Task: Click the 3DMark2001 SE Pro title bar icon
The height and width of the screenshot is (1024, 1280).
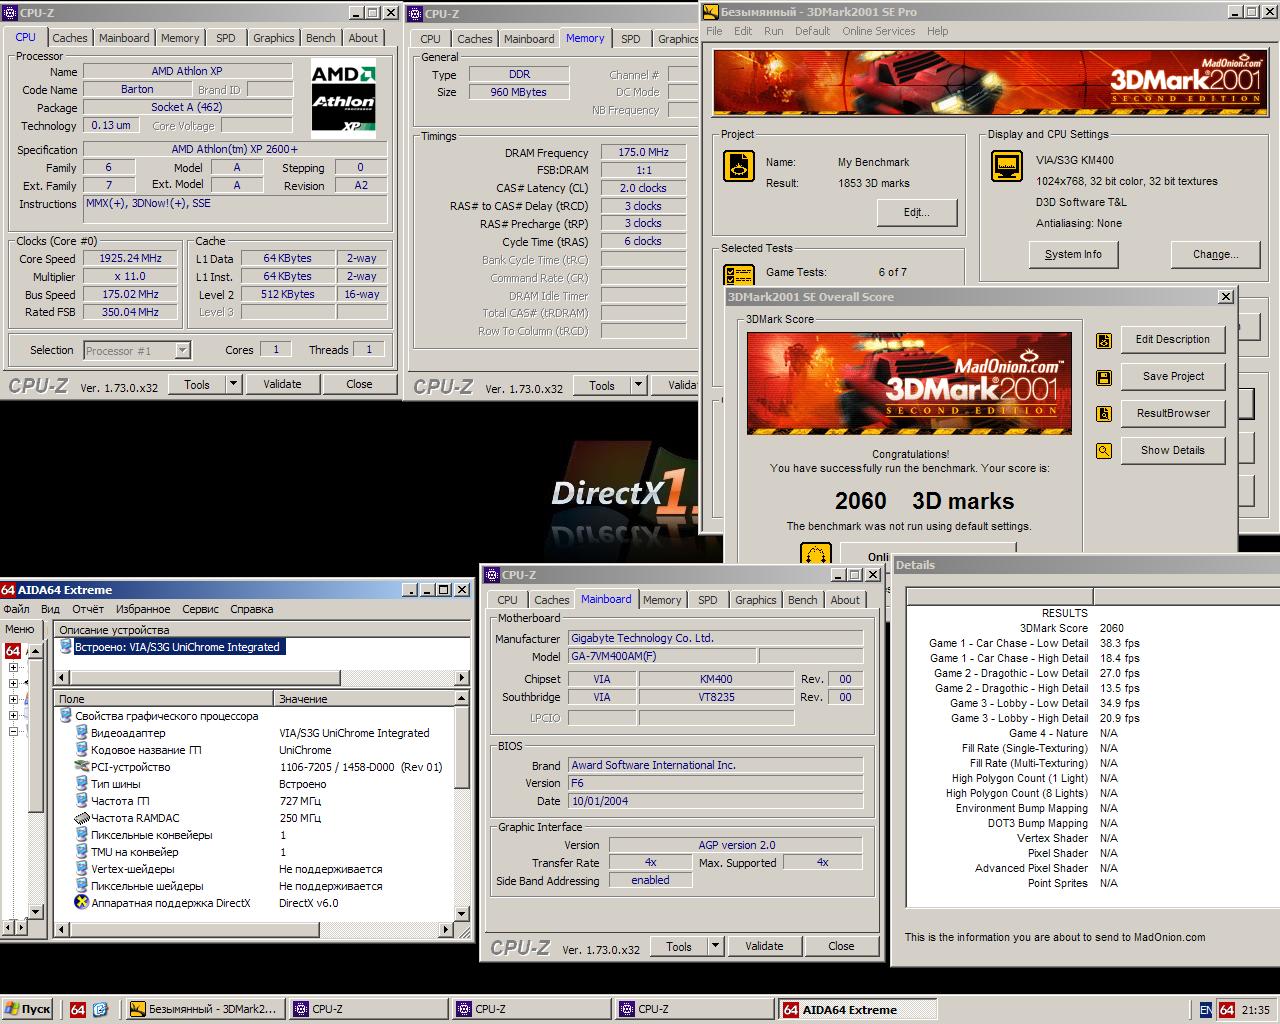Action: pyautogui.click(x=711, y=12)
